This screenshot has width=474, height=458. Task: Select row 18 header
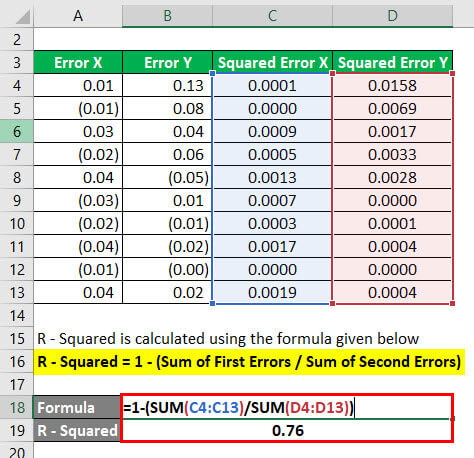click(x=17, y=407)
